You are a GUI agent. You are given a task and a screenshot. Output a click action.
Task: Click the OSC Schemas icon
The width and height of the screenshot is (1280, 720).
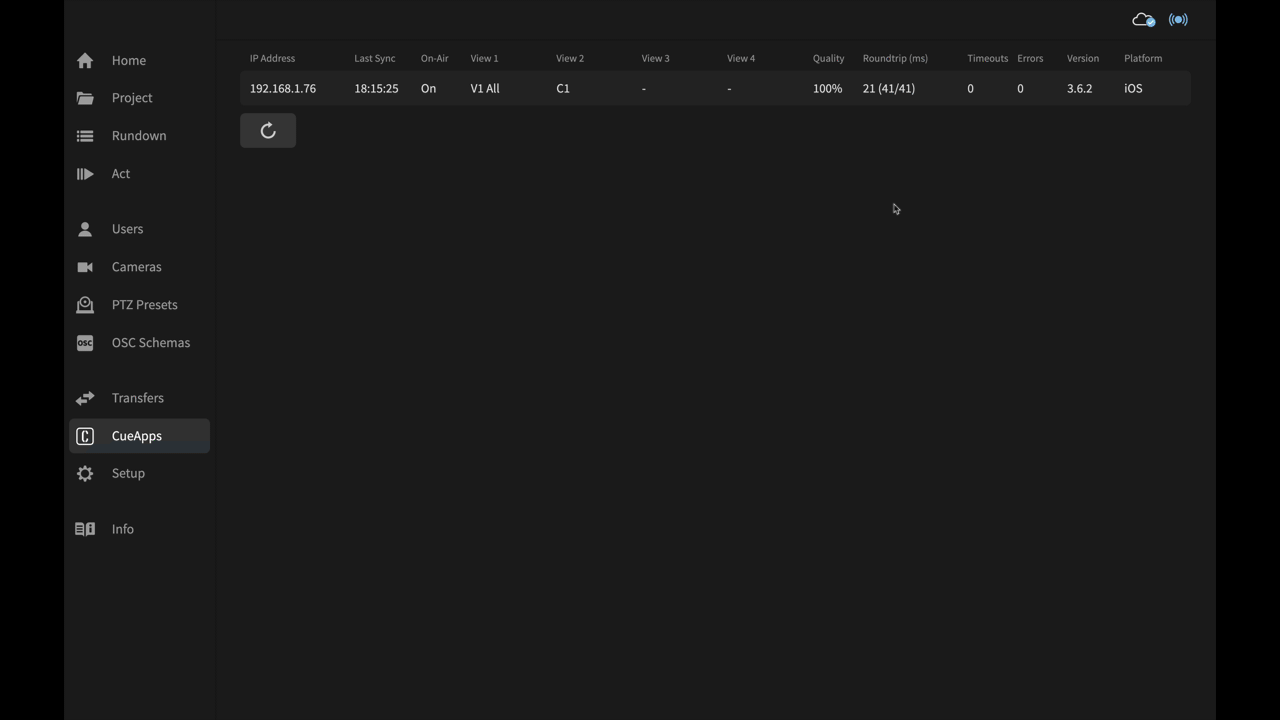(x=85, y=343)
